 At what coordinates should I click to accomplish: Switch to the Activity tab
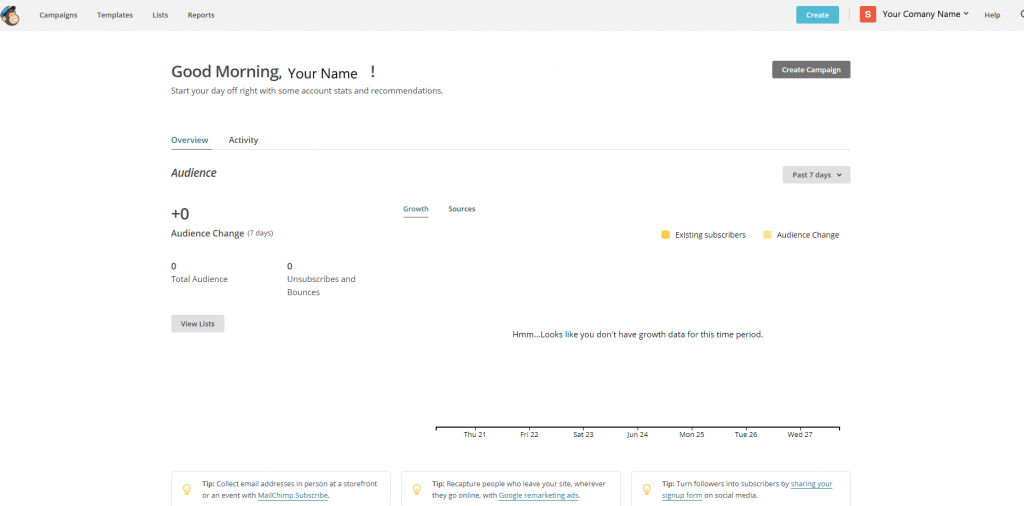click(243, 140)
